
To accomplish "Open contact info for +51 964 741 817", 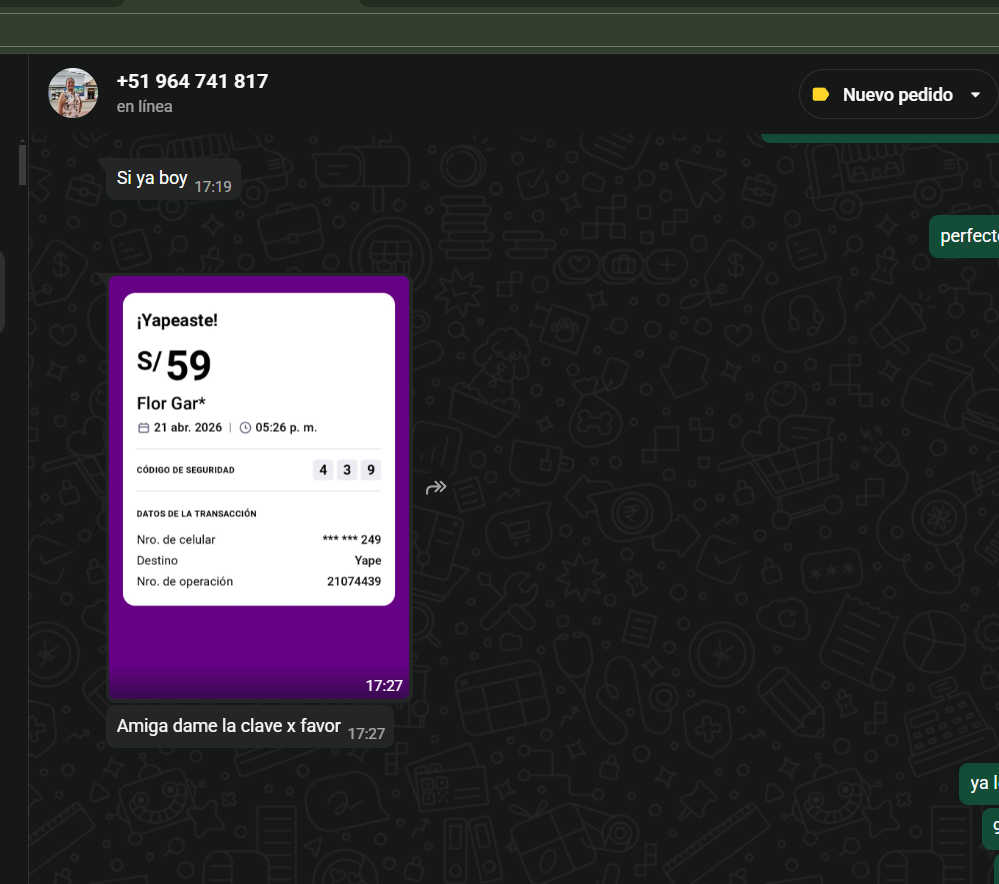I will click(192, 81).
